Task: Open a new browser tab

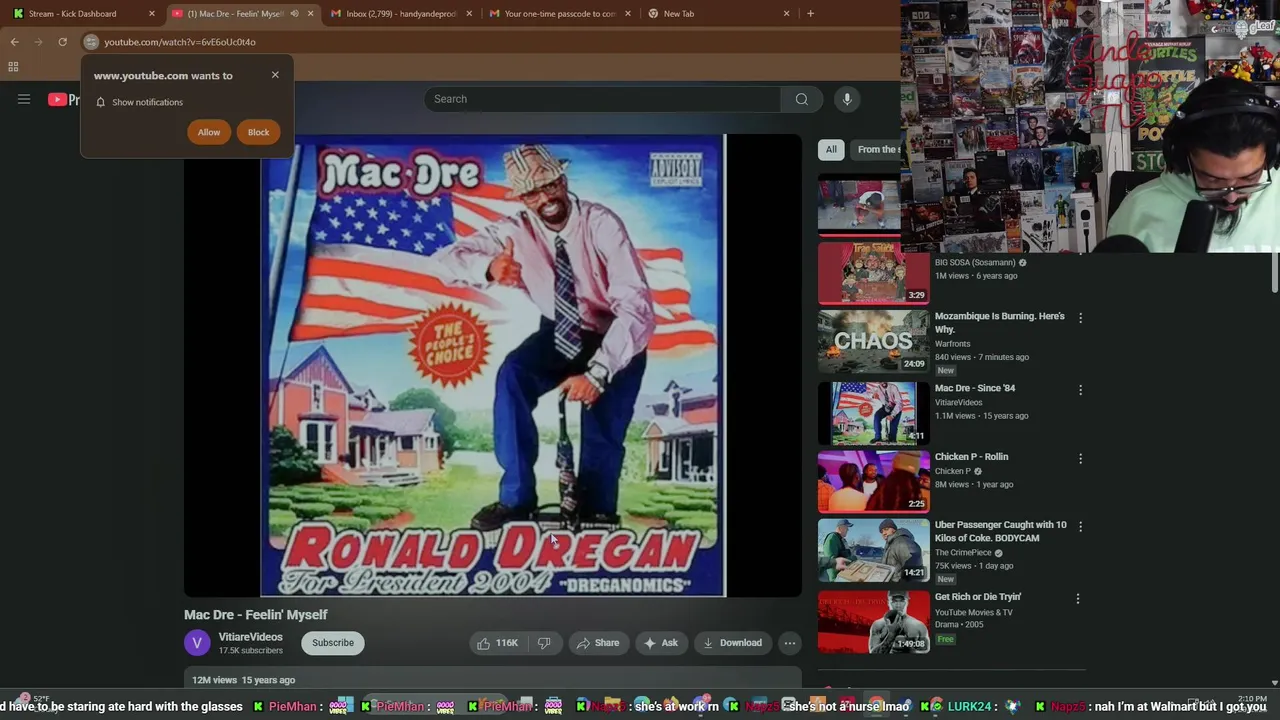Action: (x=810, y=14)
